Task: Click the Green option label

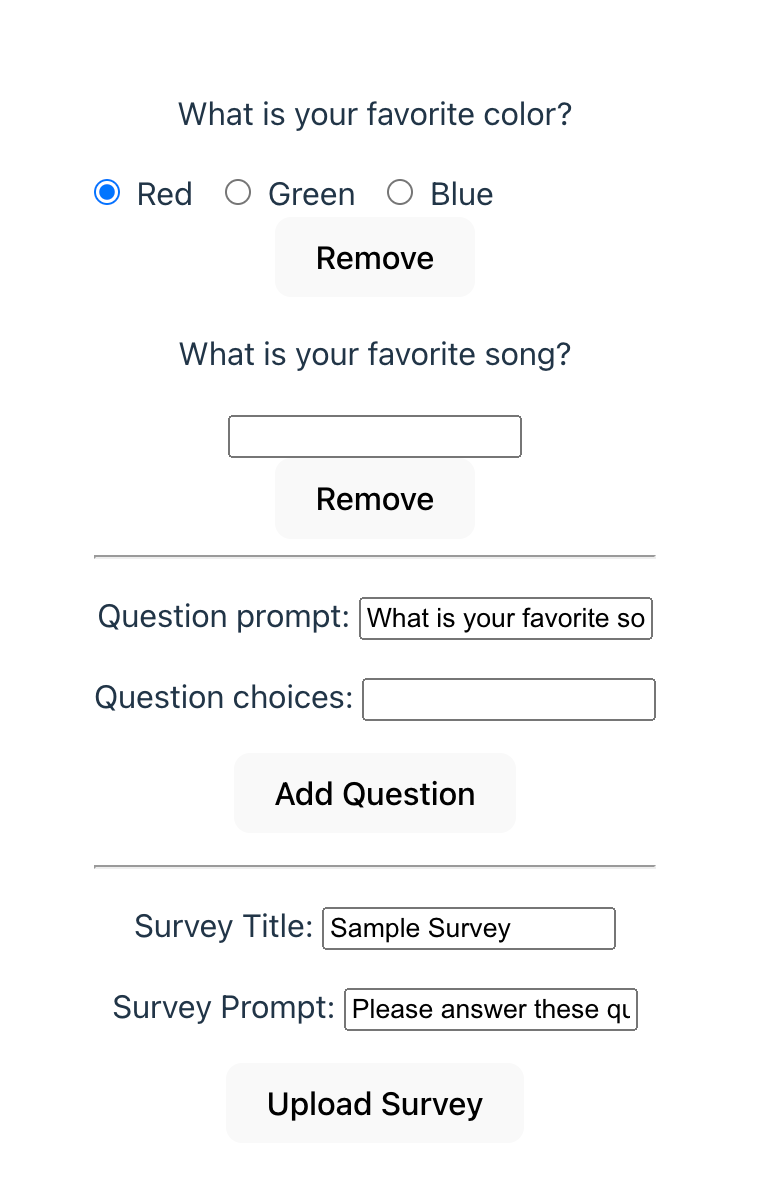Action: pyautogui.click(x=311, y=193)
